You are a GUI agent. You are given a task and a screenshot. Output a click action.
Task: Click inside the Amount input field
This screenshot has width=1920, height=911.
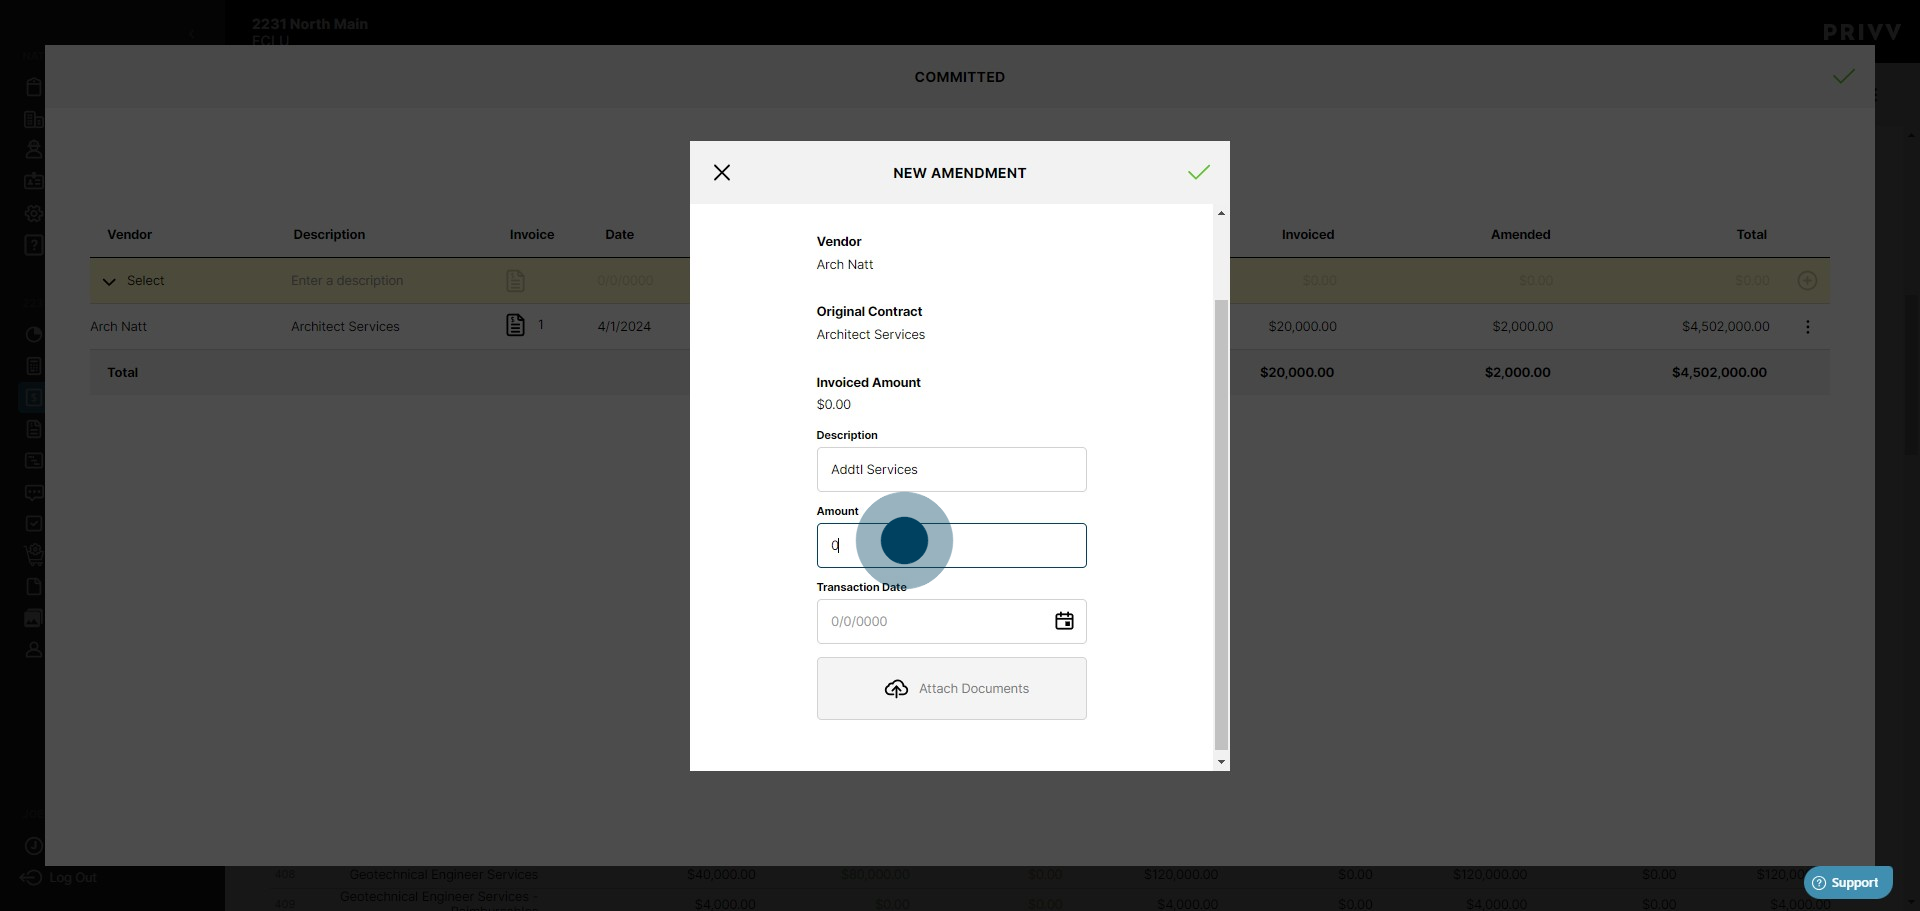(x=951, y=545)
